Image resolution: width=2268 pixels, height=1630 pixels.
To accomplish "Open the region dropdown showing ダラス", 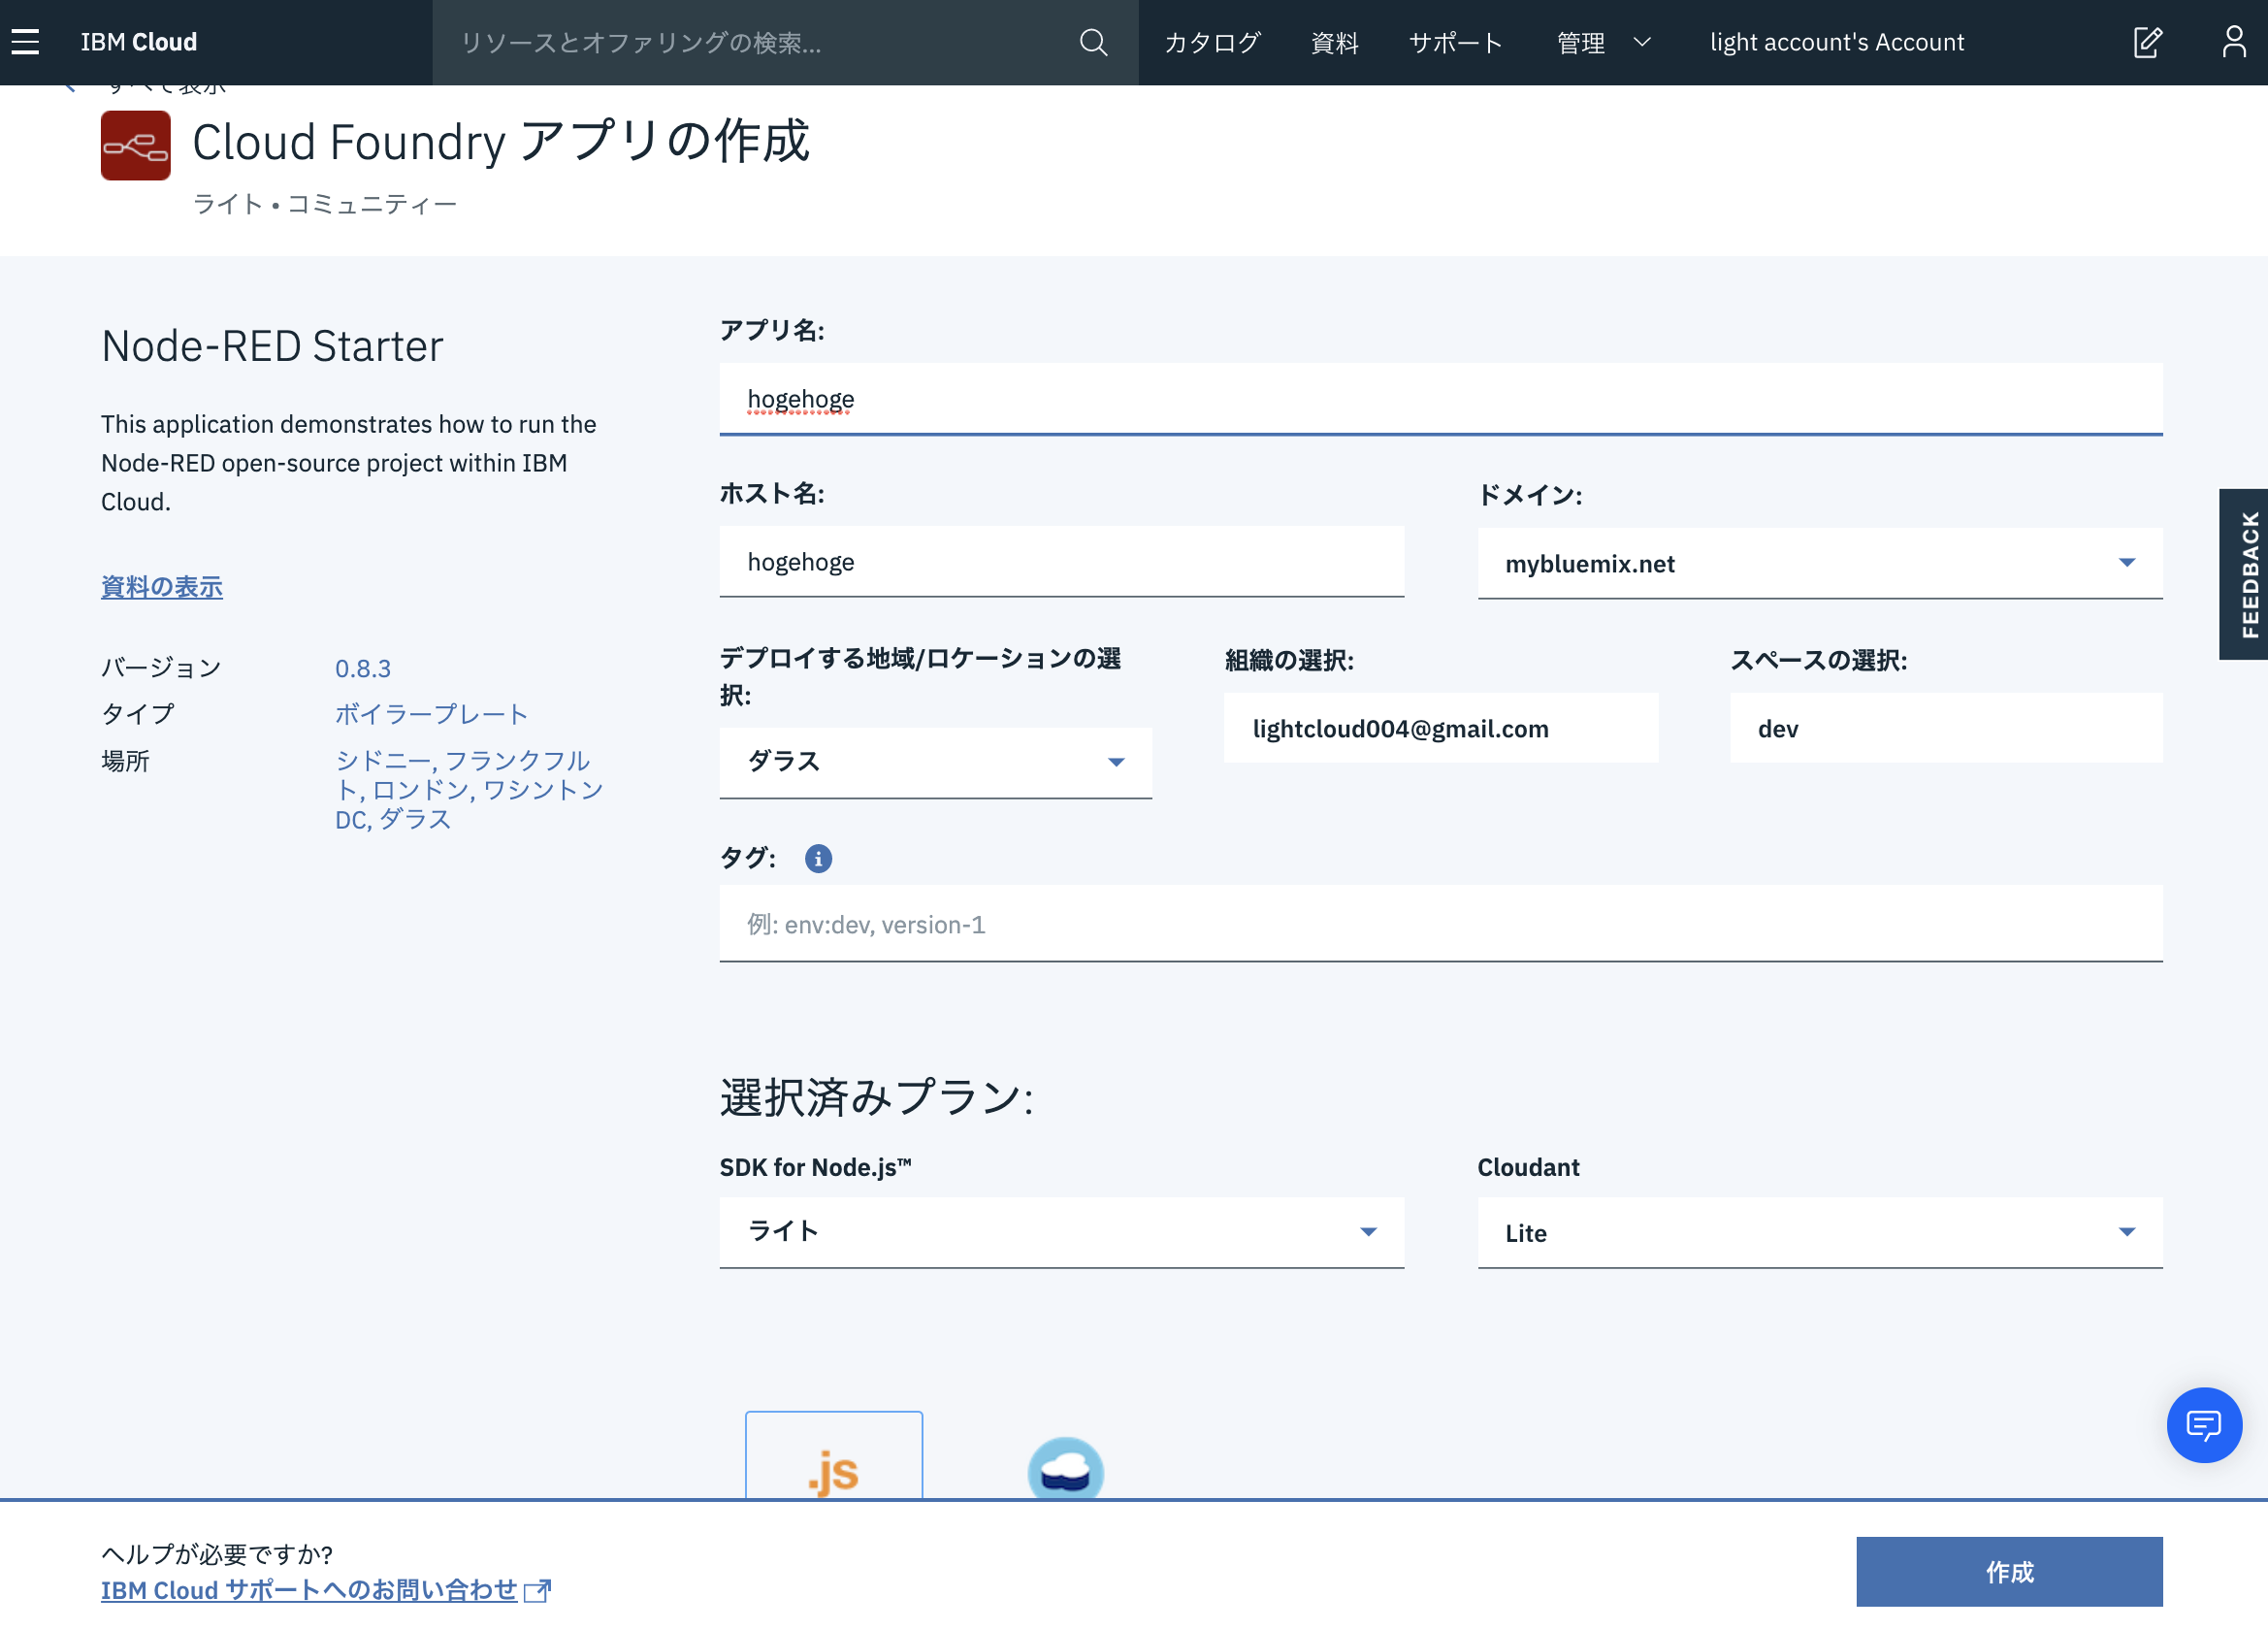I will [935, 762].
